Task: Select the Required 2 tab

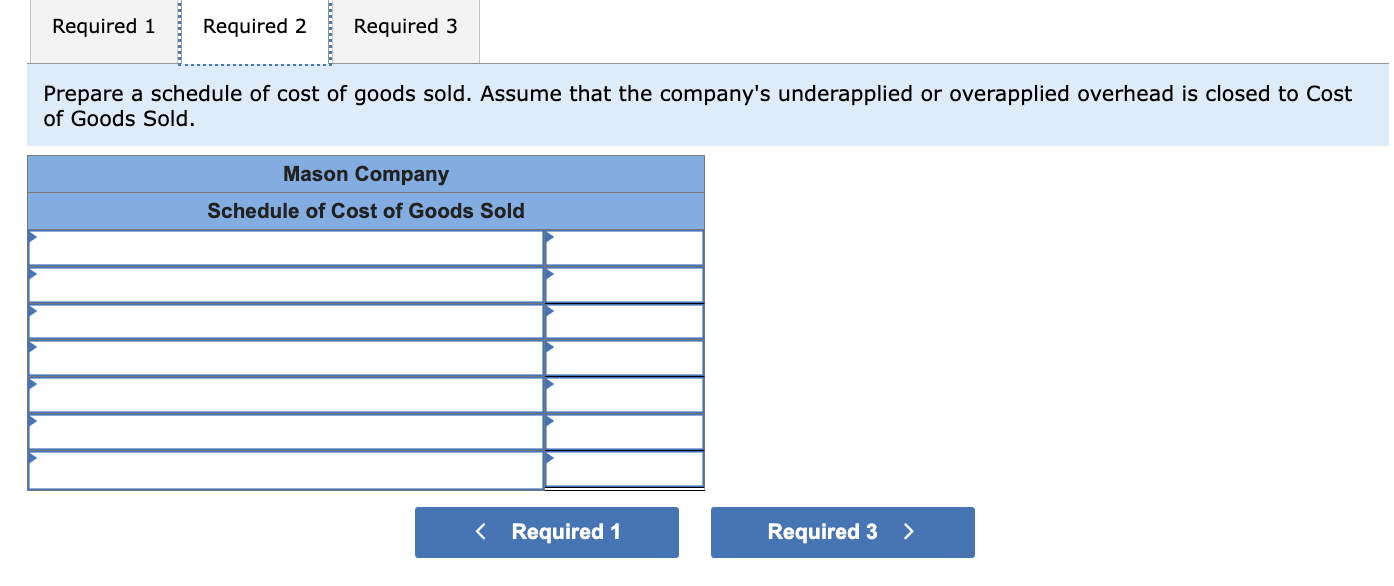Action: [x=253, y=27]
